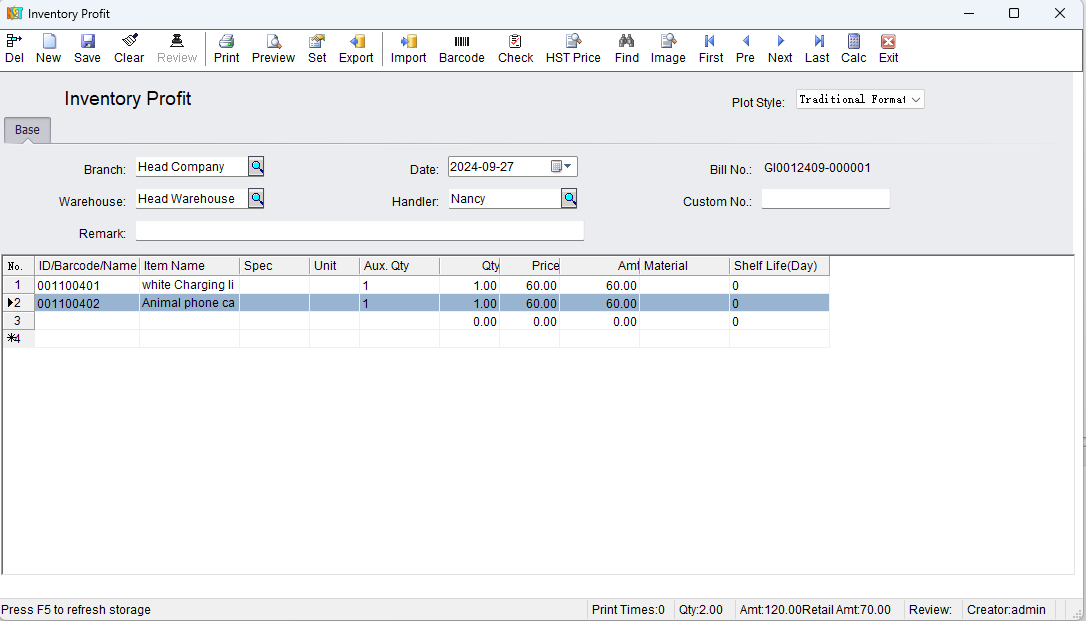1086x621 pixels.
Task: Open the Calc calculator tool
Action: [x=853, y=48]
